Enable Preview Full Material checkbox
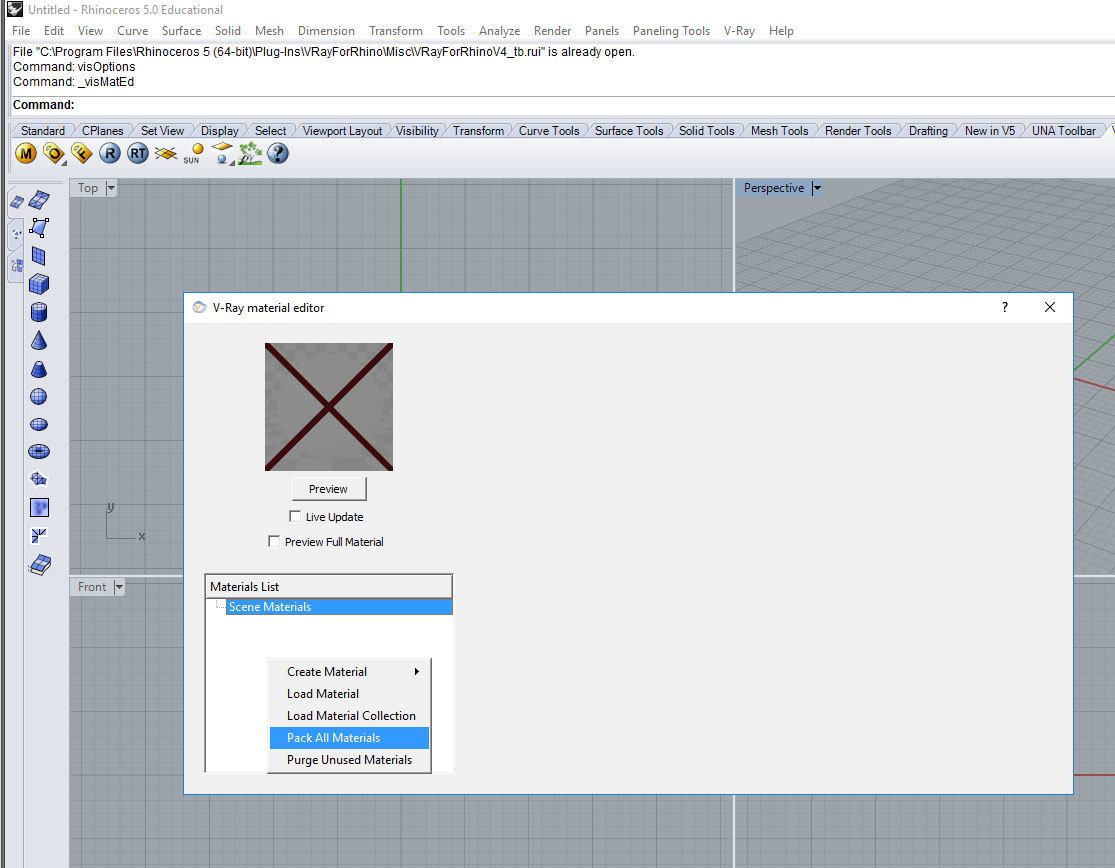This screenshot has width=1115, height=868. click(x=274, y=541)
